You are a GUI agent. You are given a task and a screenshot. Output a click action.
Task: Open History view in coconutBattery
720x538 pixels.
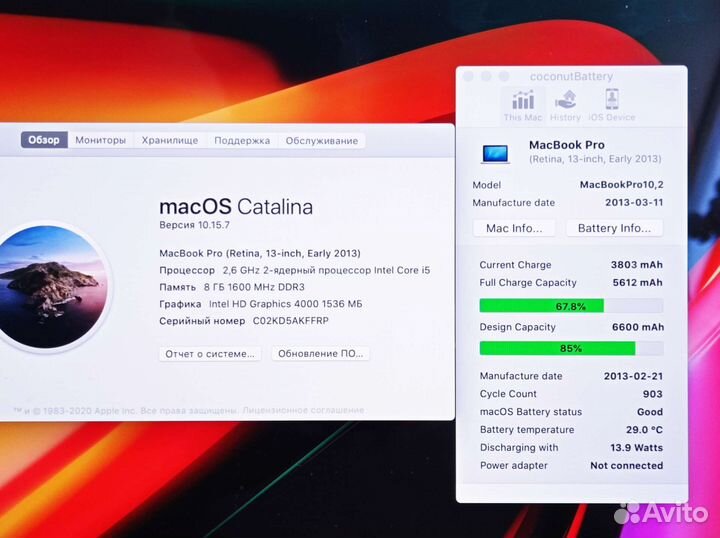click(565, 105)
